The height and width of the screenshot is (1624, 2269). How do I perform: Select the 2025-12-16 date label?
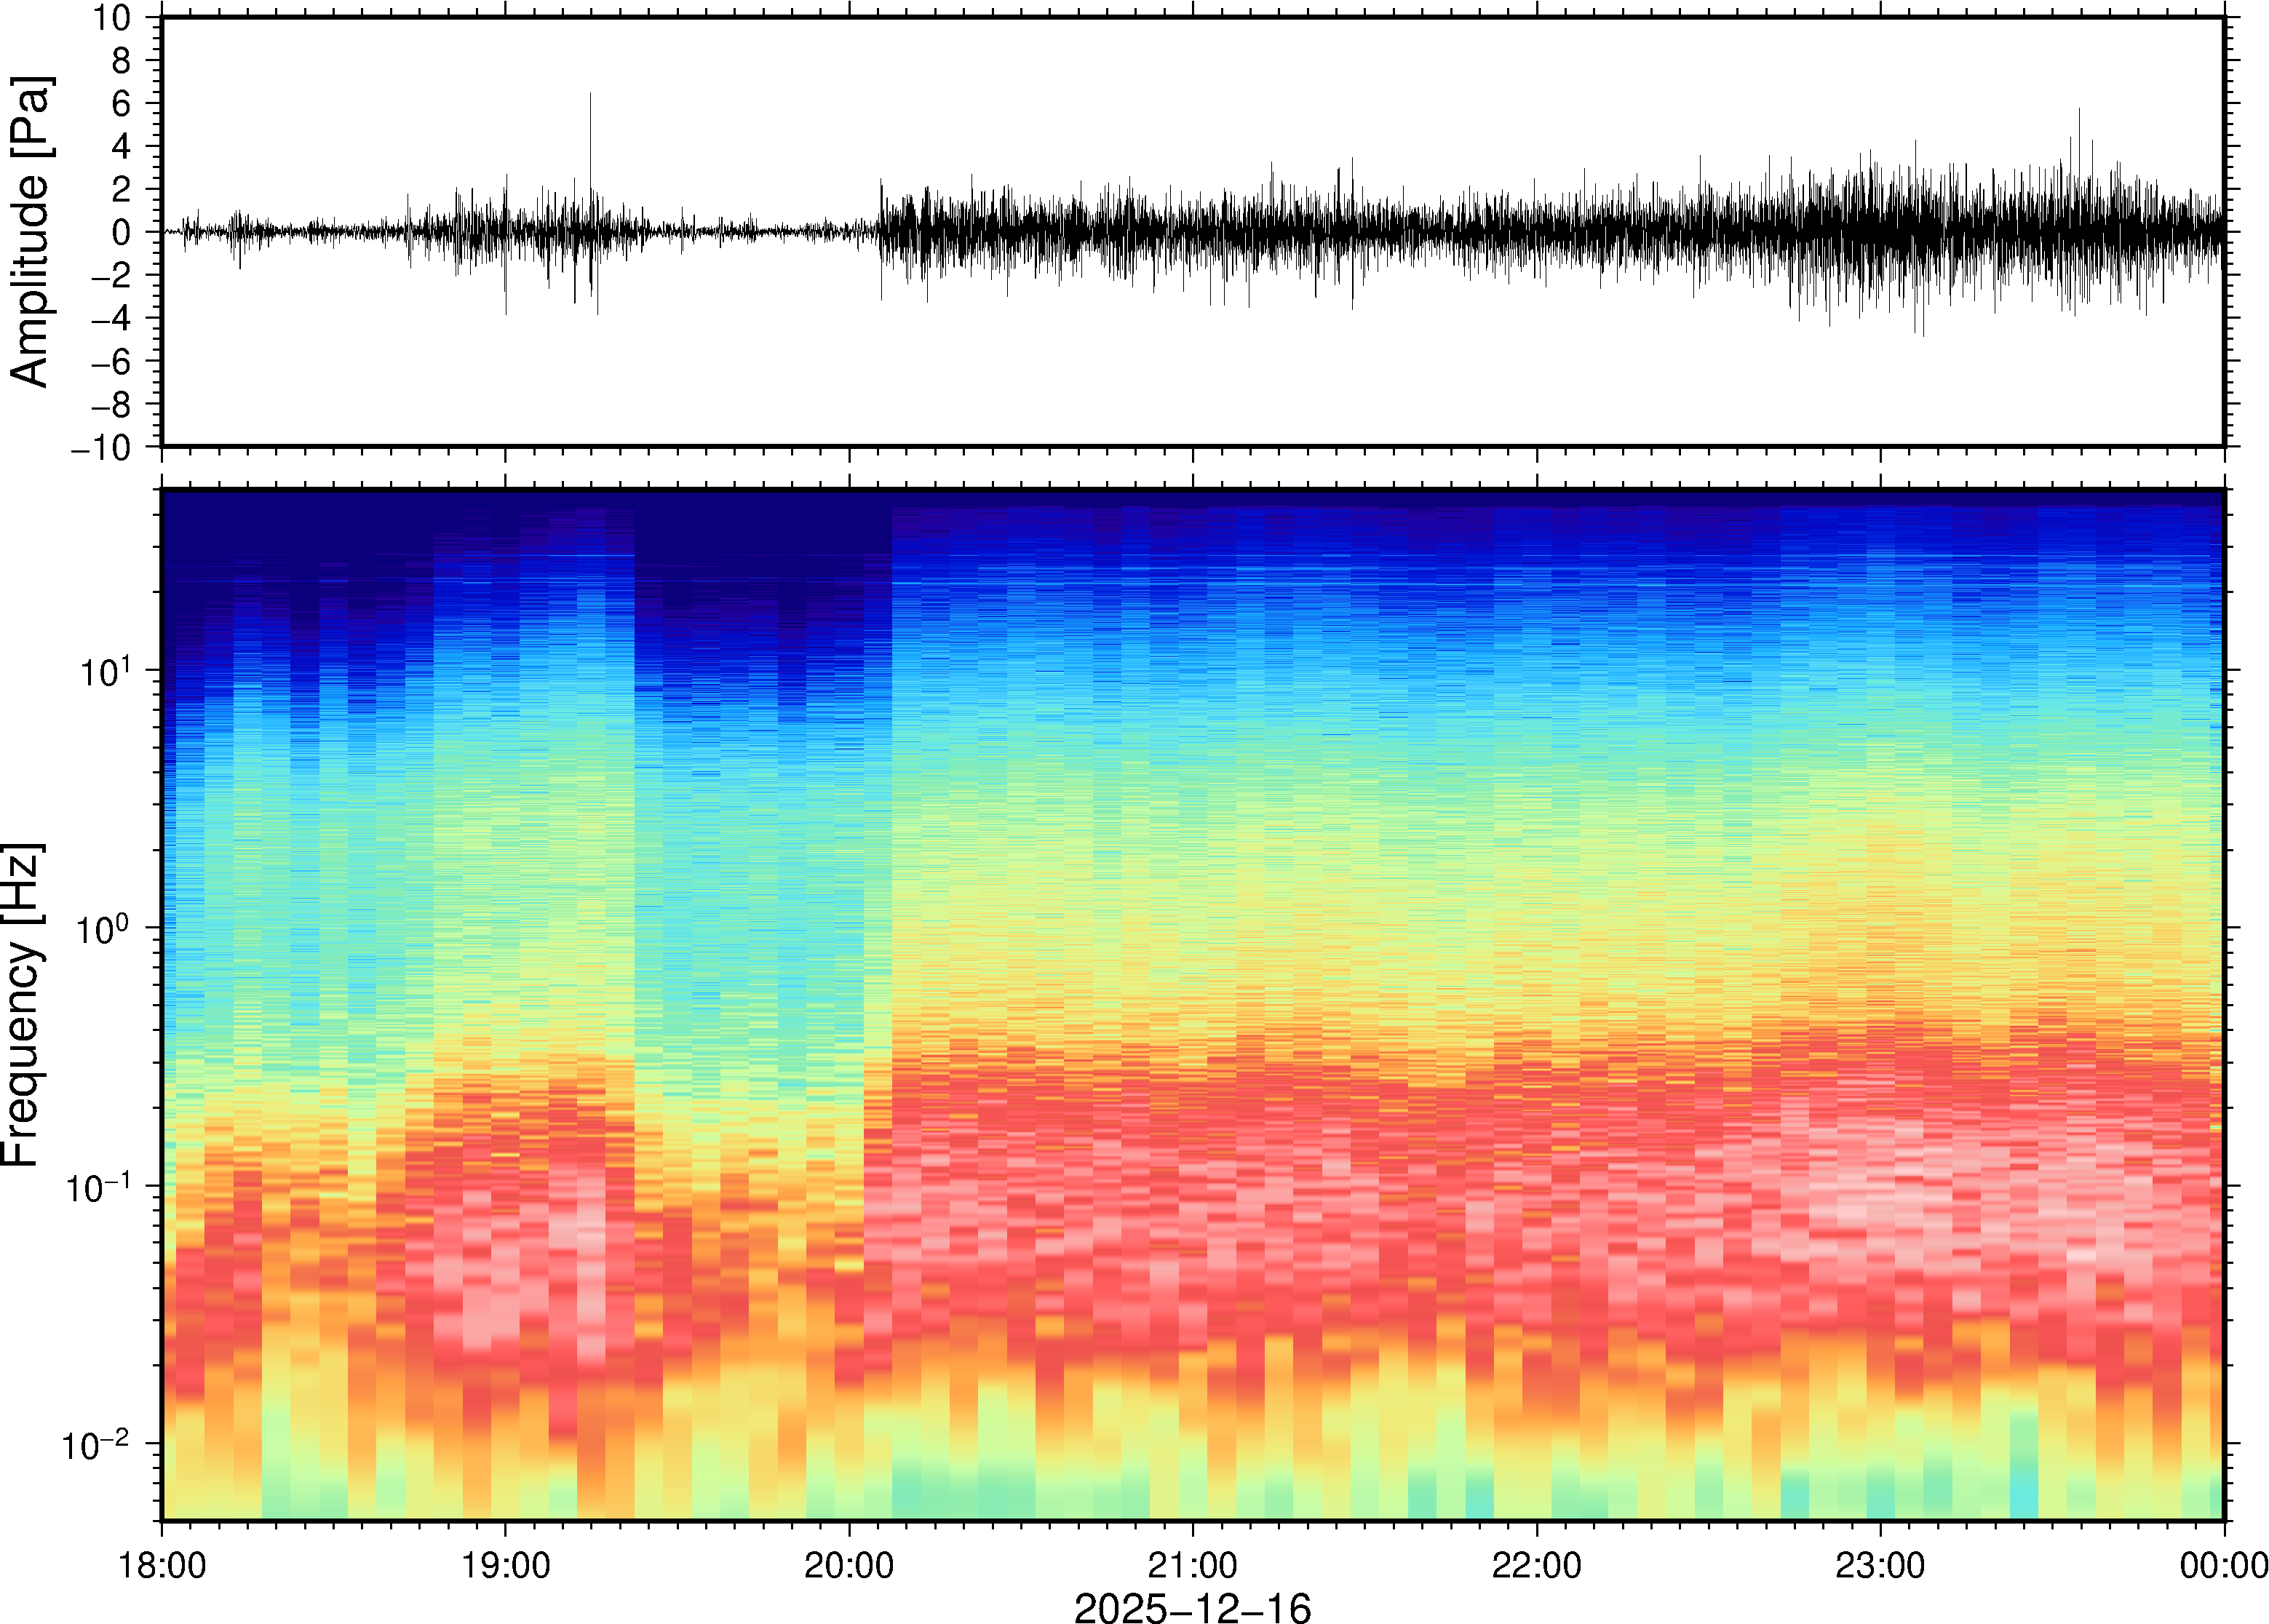click(x=1192, y=1607)
